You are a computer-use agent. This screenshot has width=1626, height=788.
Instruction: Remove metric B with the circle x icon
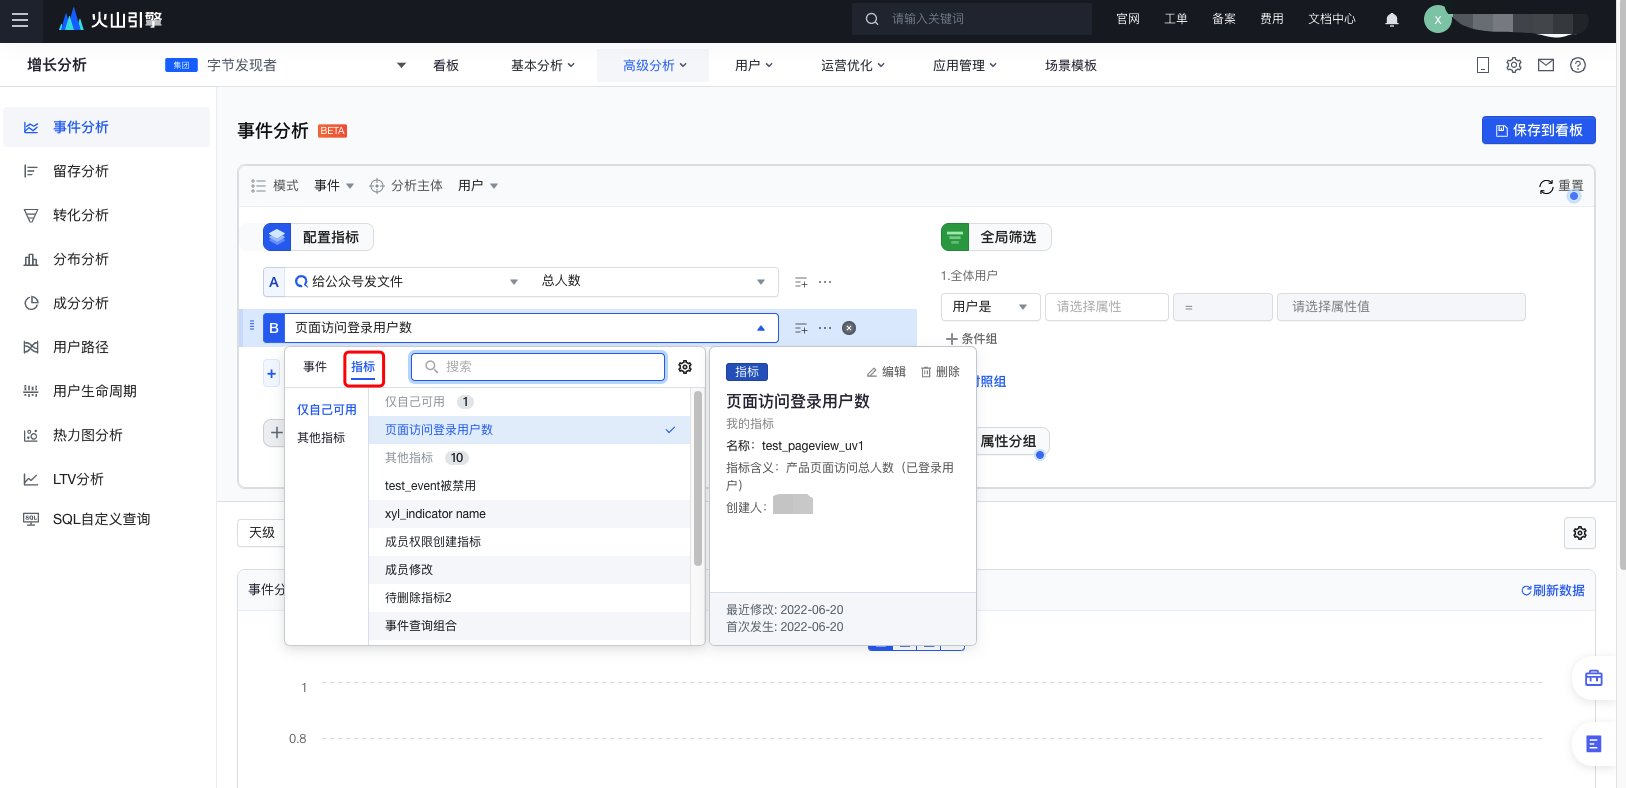(x=849, y=328)
